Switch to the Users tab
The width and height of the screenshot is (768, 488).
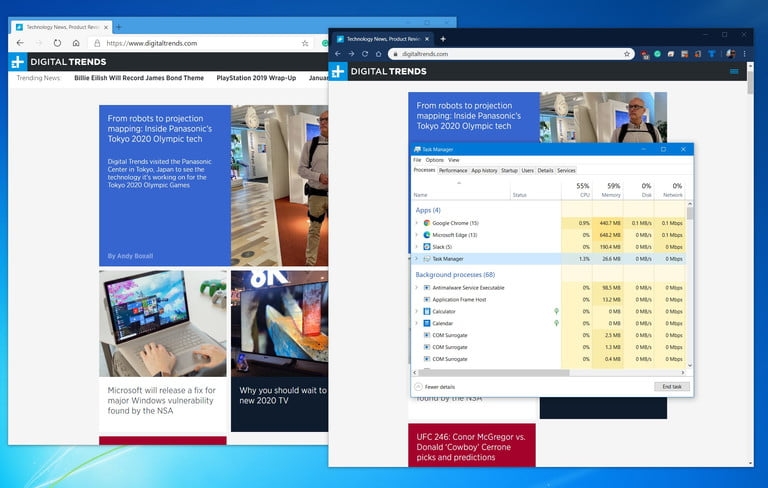click(x=528, y=171)
